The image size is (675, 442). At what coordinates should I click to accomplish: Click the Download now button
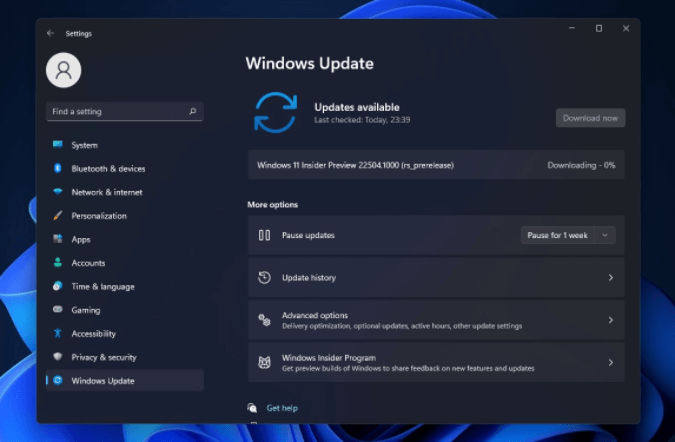coord(590,118)
